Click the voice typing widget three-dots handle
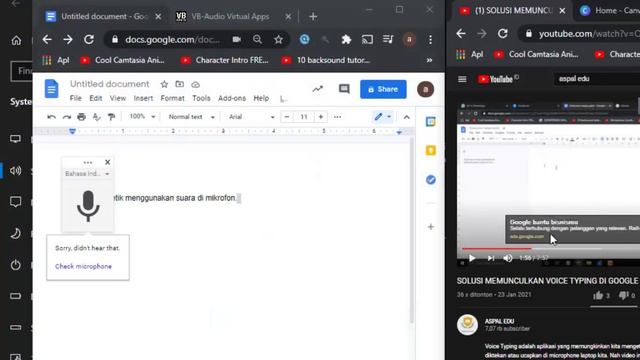640x360 pixels. 87,162
